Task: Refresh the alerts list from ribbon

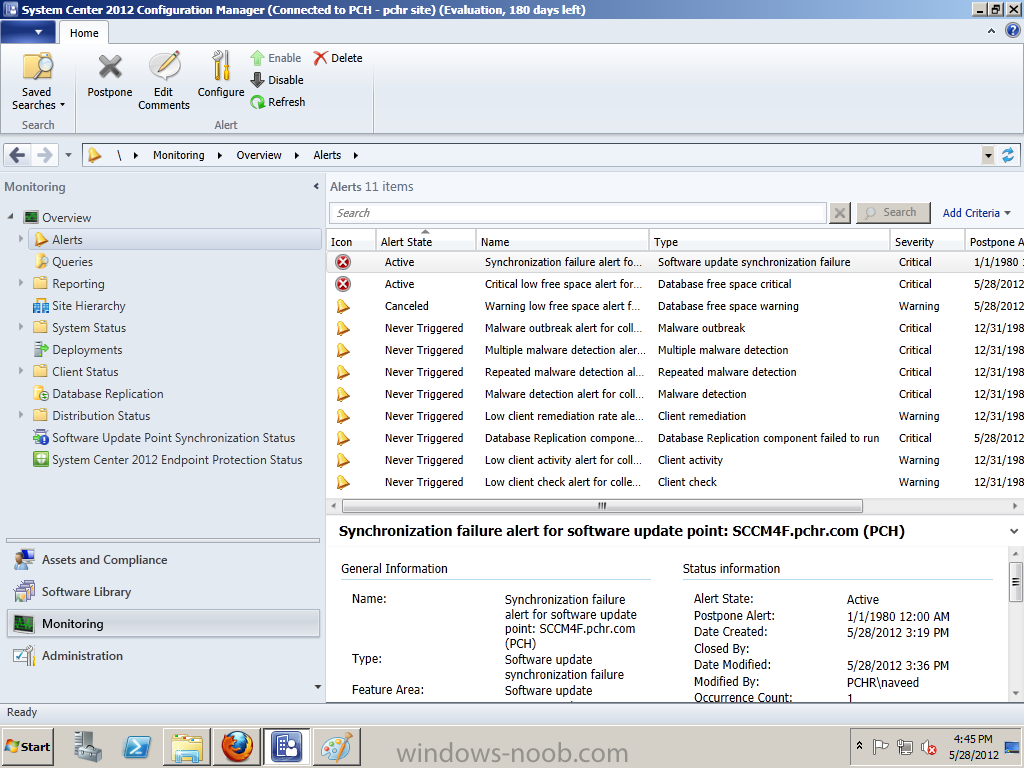Action: point(278,102)
